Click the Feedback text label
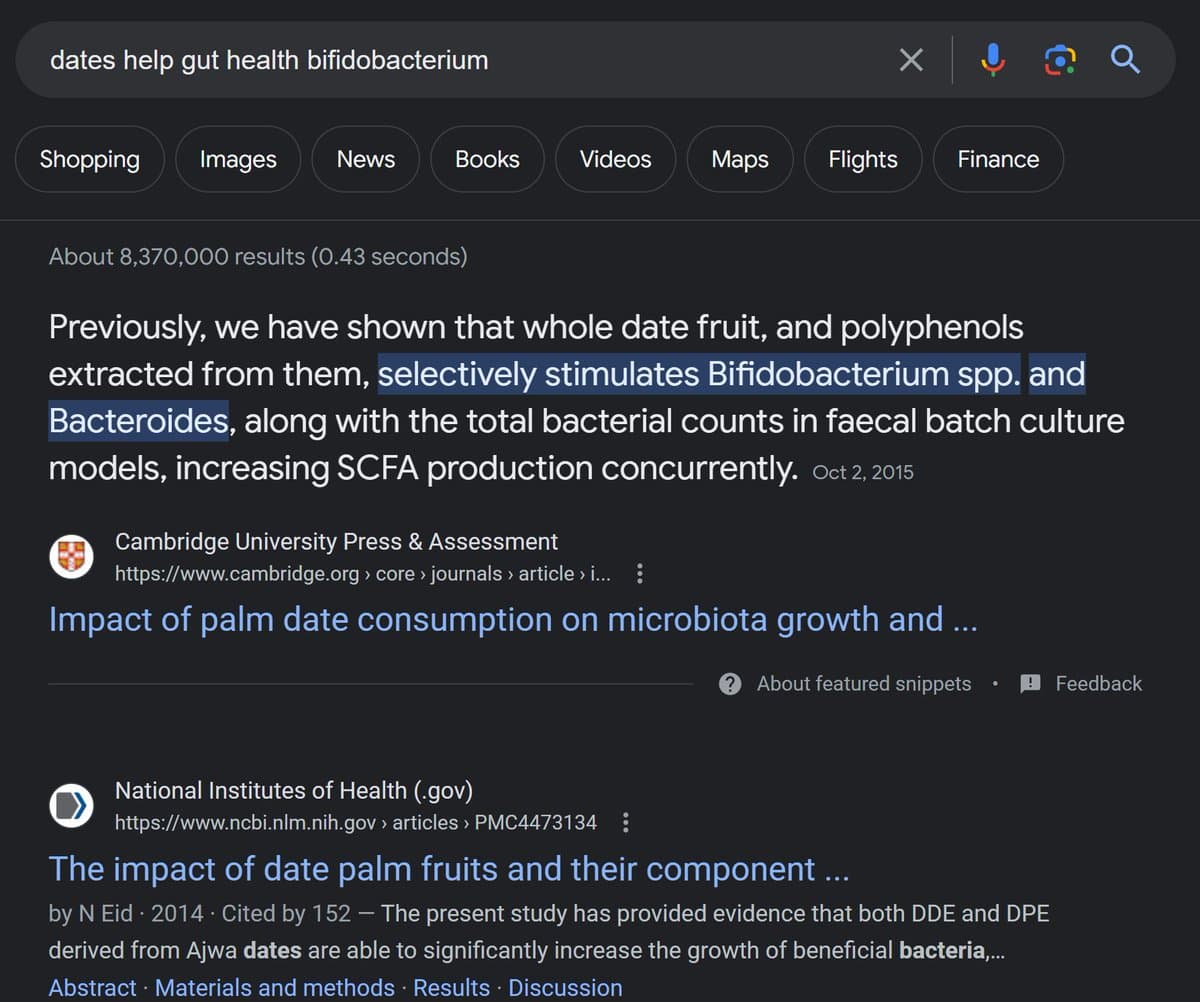 (x=1098, y=684)
